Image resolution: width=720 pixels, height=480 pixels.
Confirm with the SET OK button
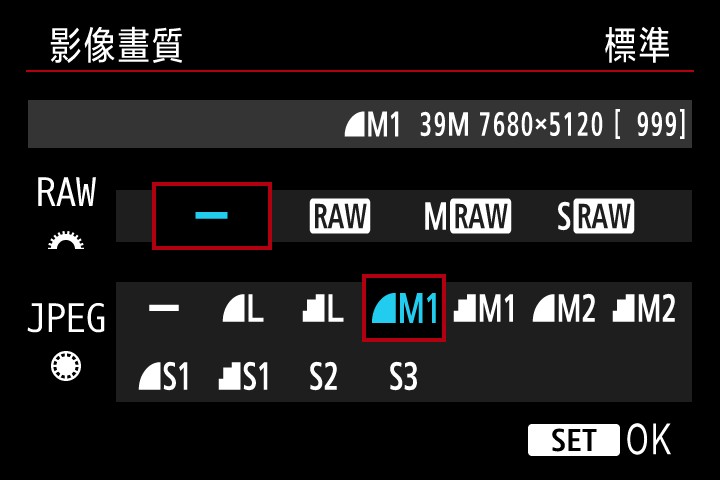[x=600, y=440]
